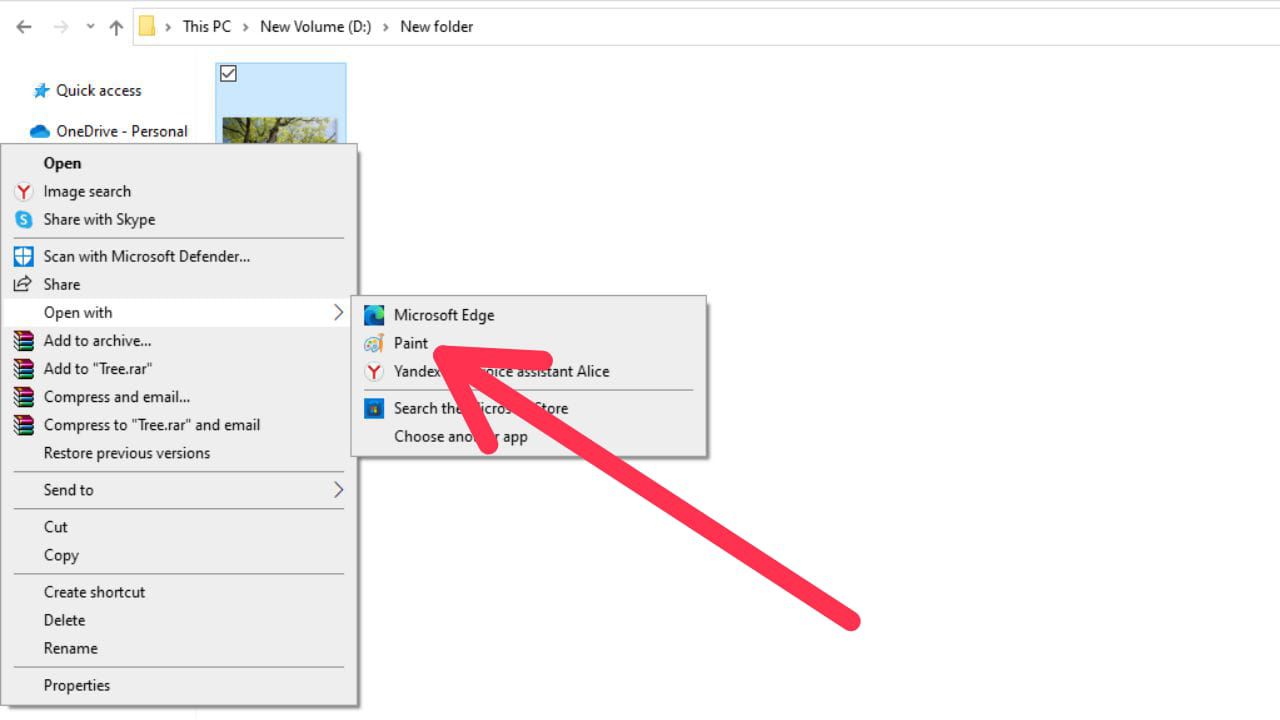Viewport: 1280px width, 720px height.
Task: Select Compress and email...
Action: [x=180, y=396]
